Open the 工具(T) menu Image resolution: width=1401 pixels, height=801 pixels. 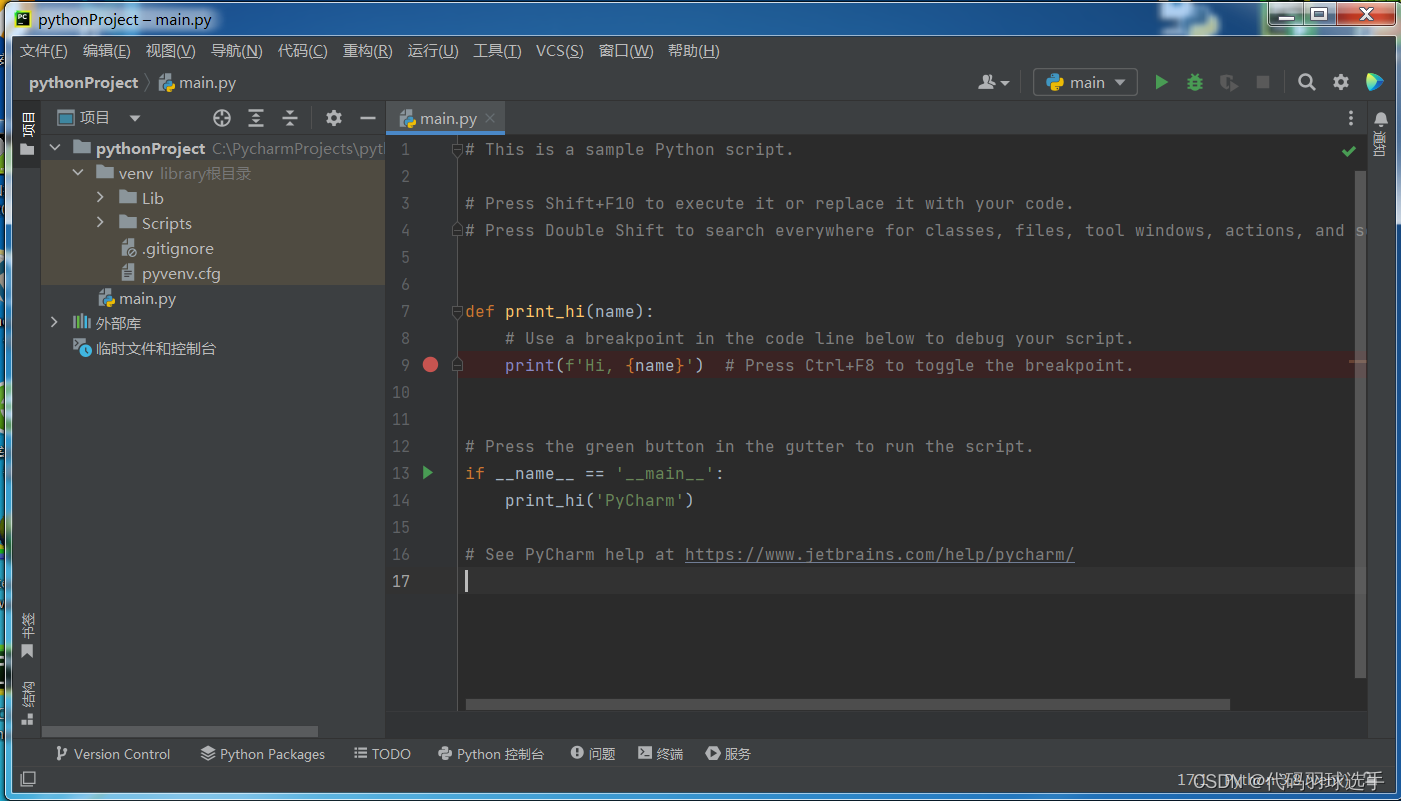point(497,51)
